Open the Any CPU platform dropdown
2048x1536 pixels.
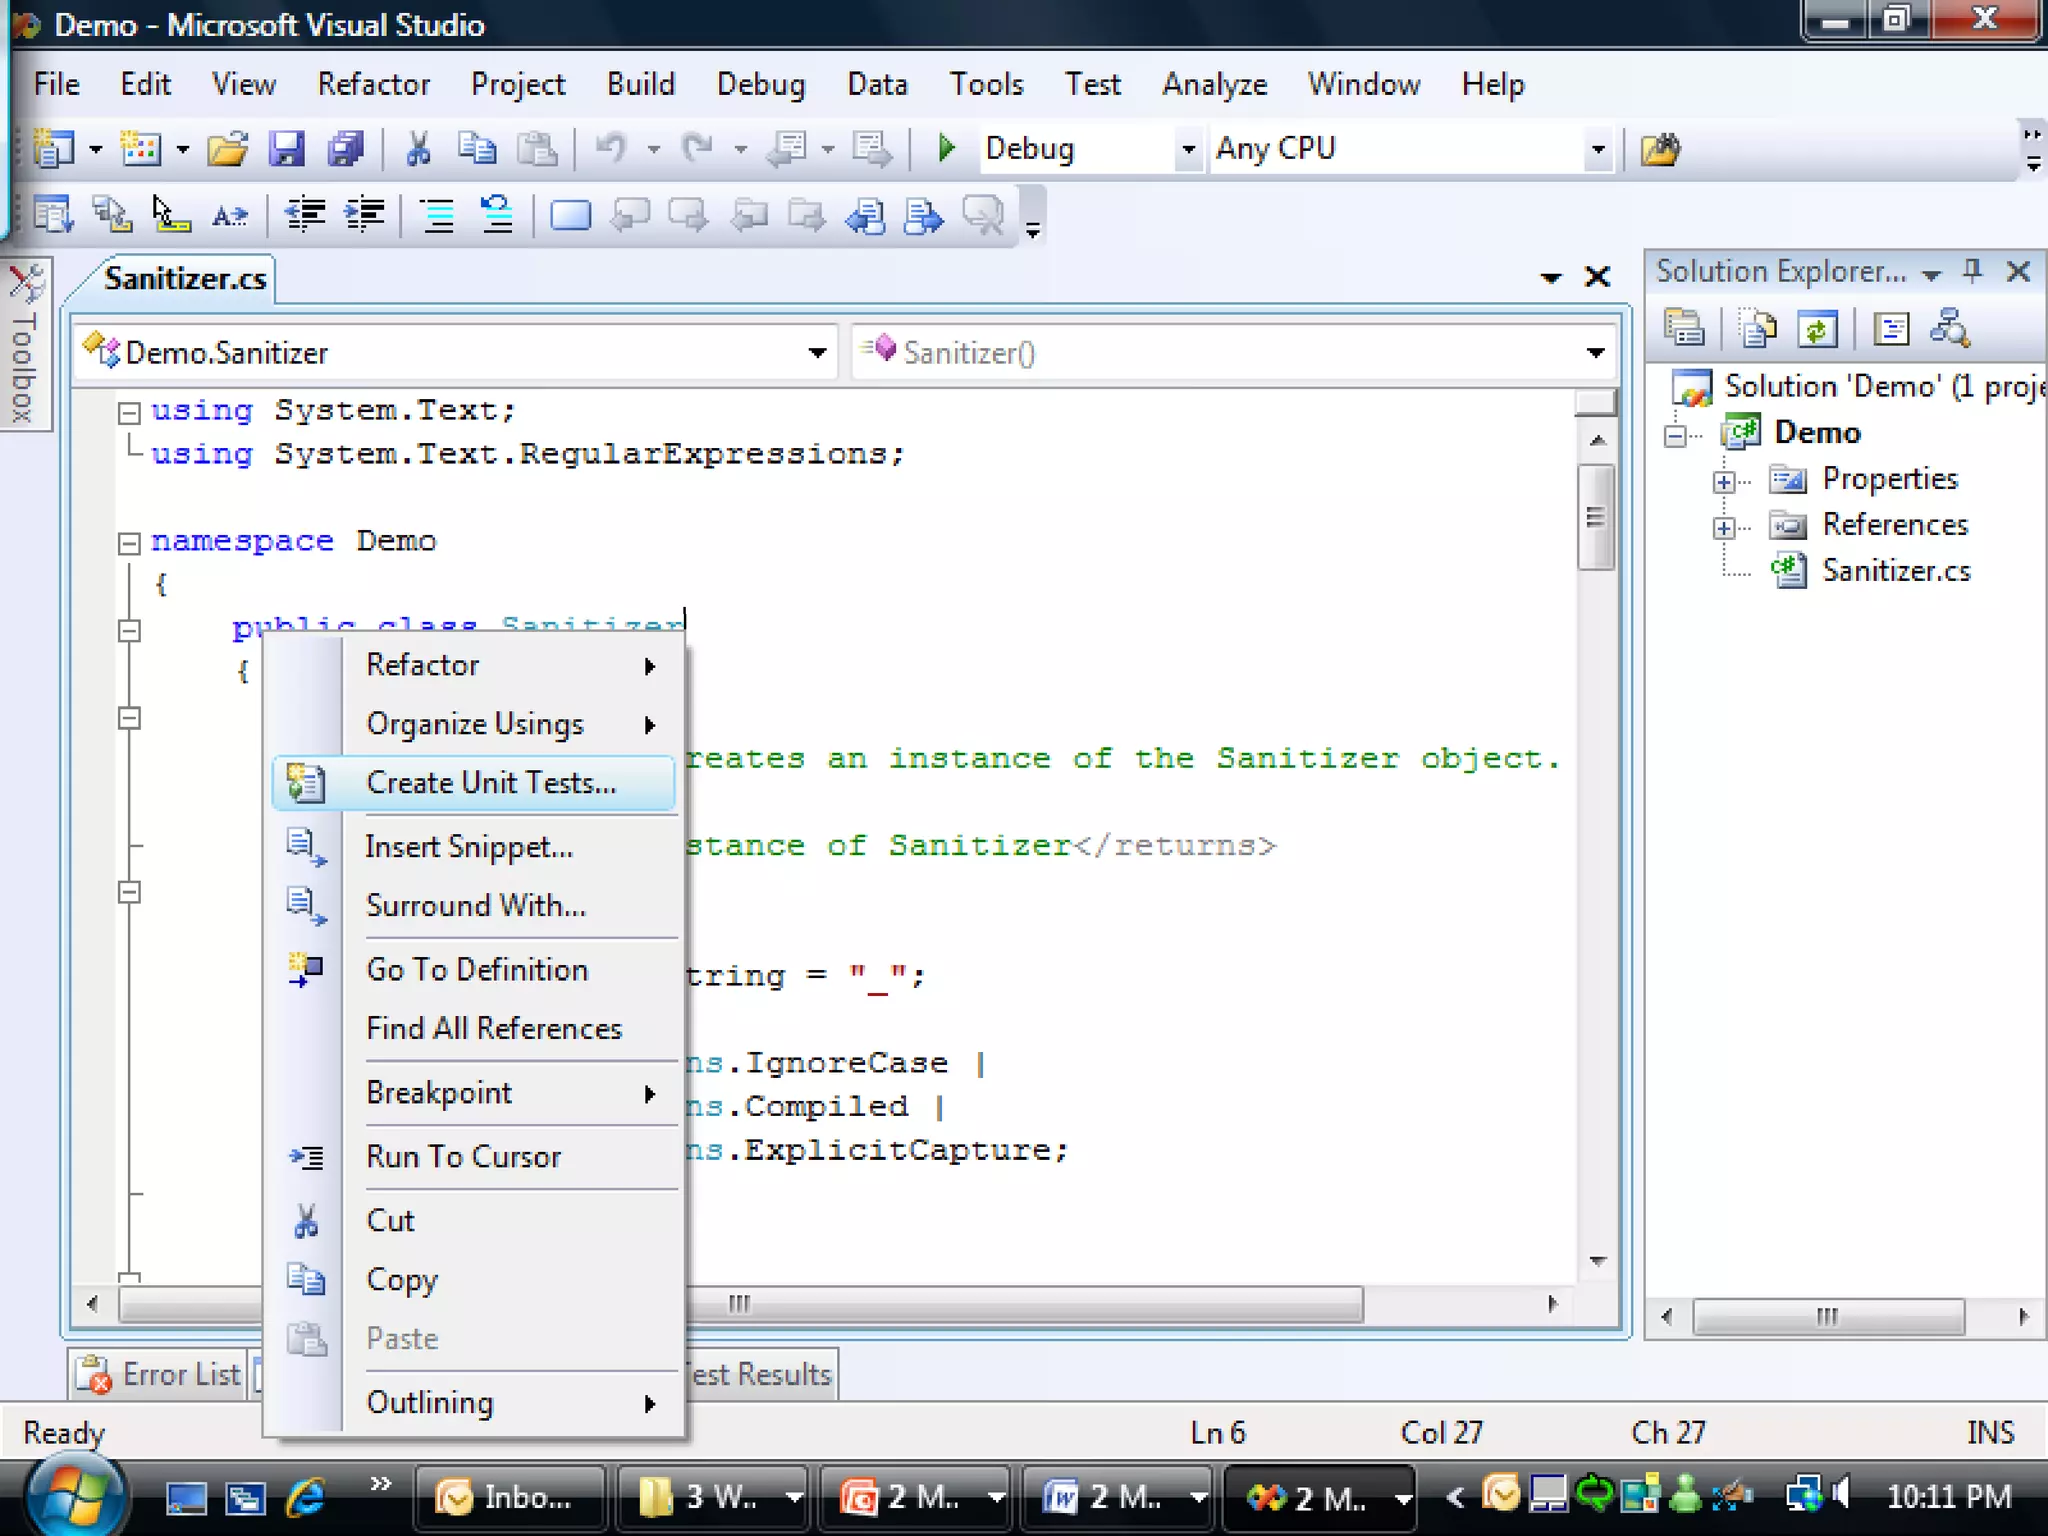coord(1597,149)
